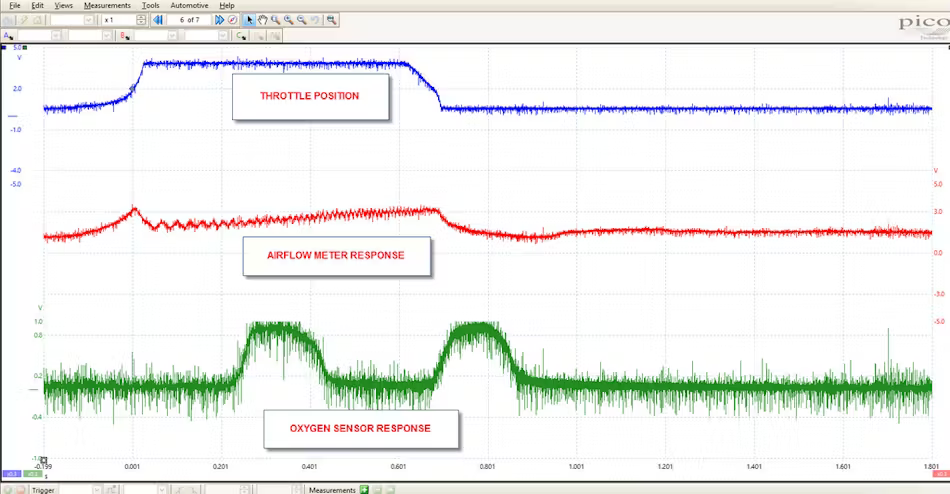Click the zoom factor x1 spinner

point(141,20)
